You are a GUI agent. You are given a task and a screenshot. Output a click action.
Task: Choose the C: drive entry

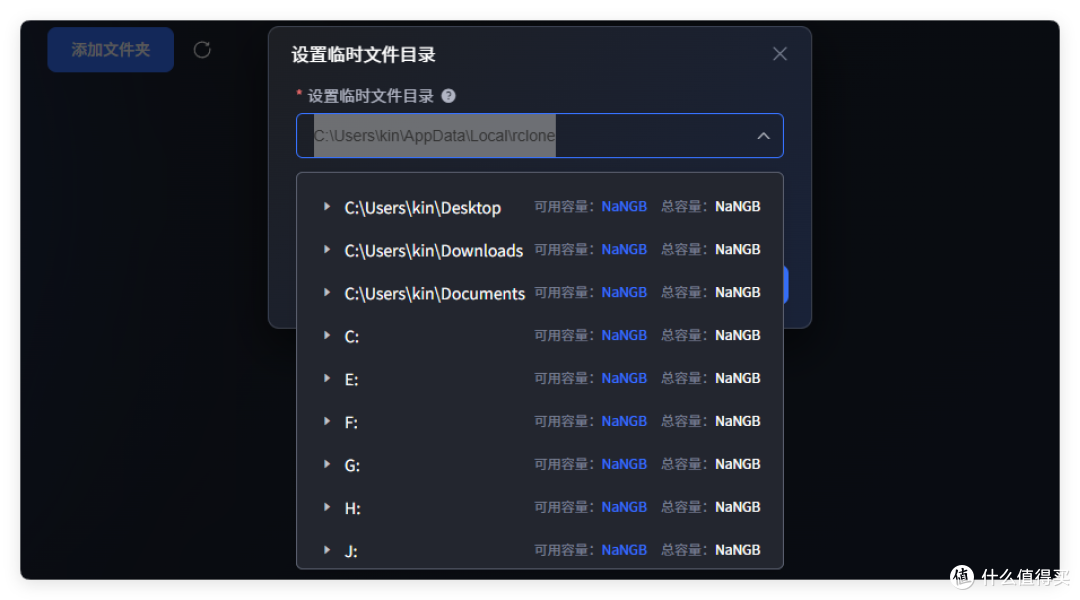351,336
